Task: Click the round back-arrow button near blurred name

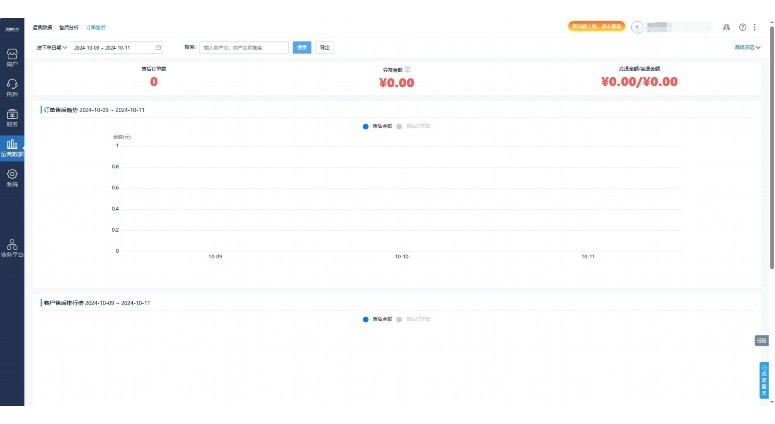Action: click(637, 27)
